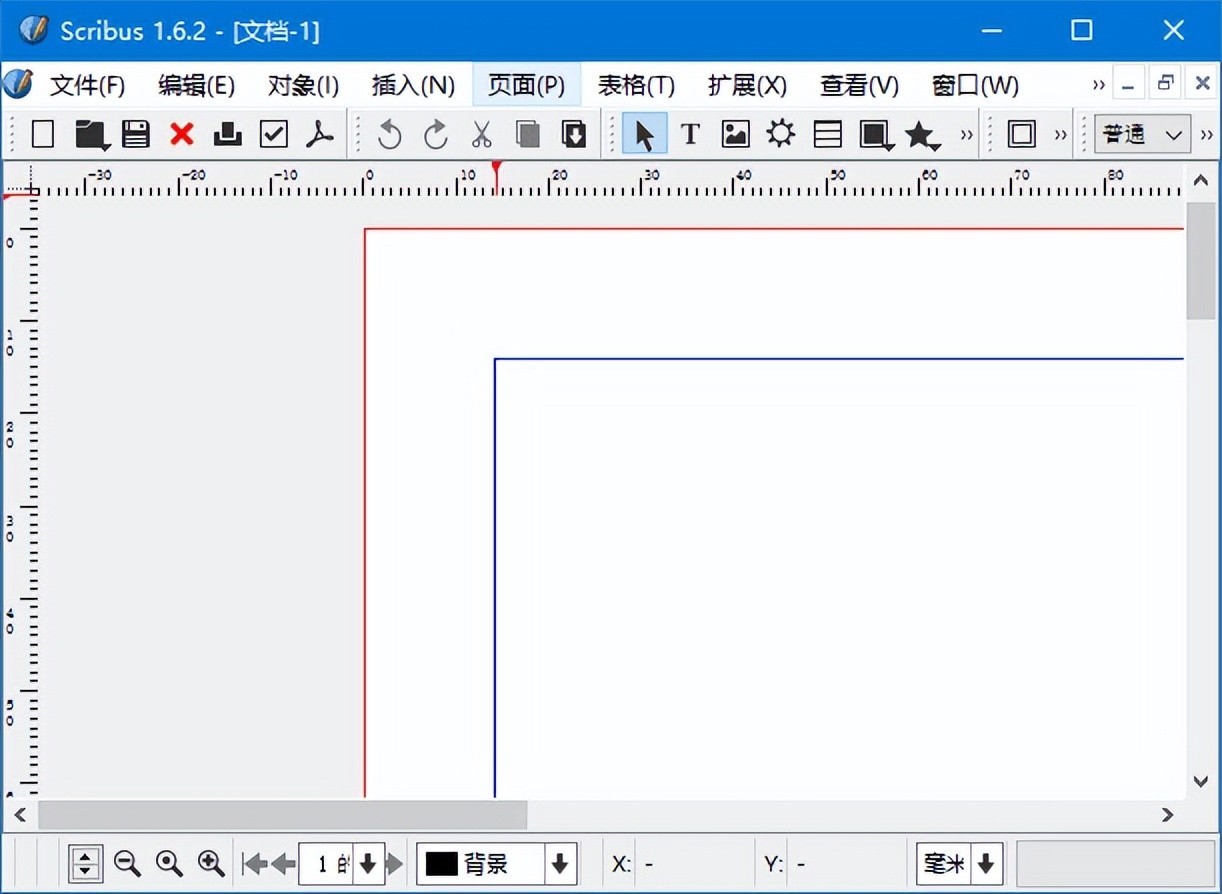Screen dimensions: 1222x894
Task: Run the preflight verifier check icon
Action: [x=274, y=134]
